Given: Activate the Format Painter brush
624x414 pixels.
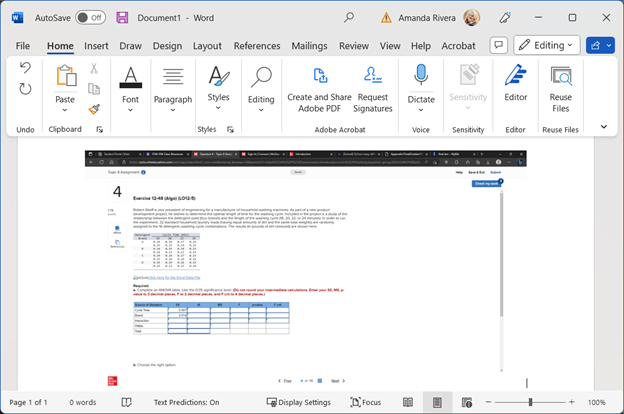Looking at the screenshot, I should tap(94, 109).
